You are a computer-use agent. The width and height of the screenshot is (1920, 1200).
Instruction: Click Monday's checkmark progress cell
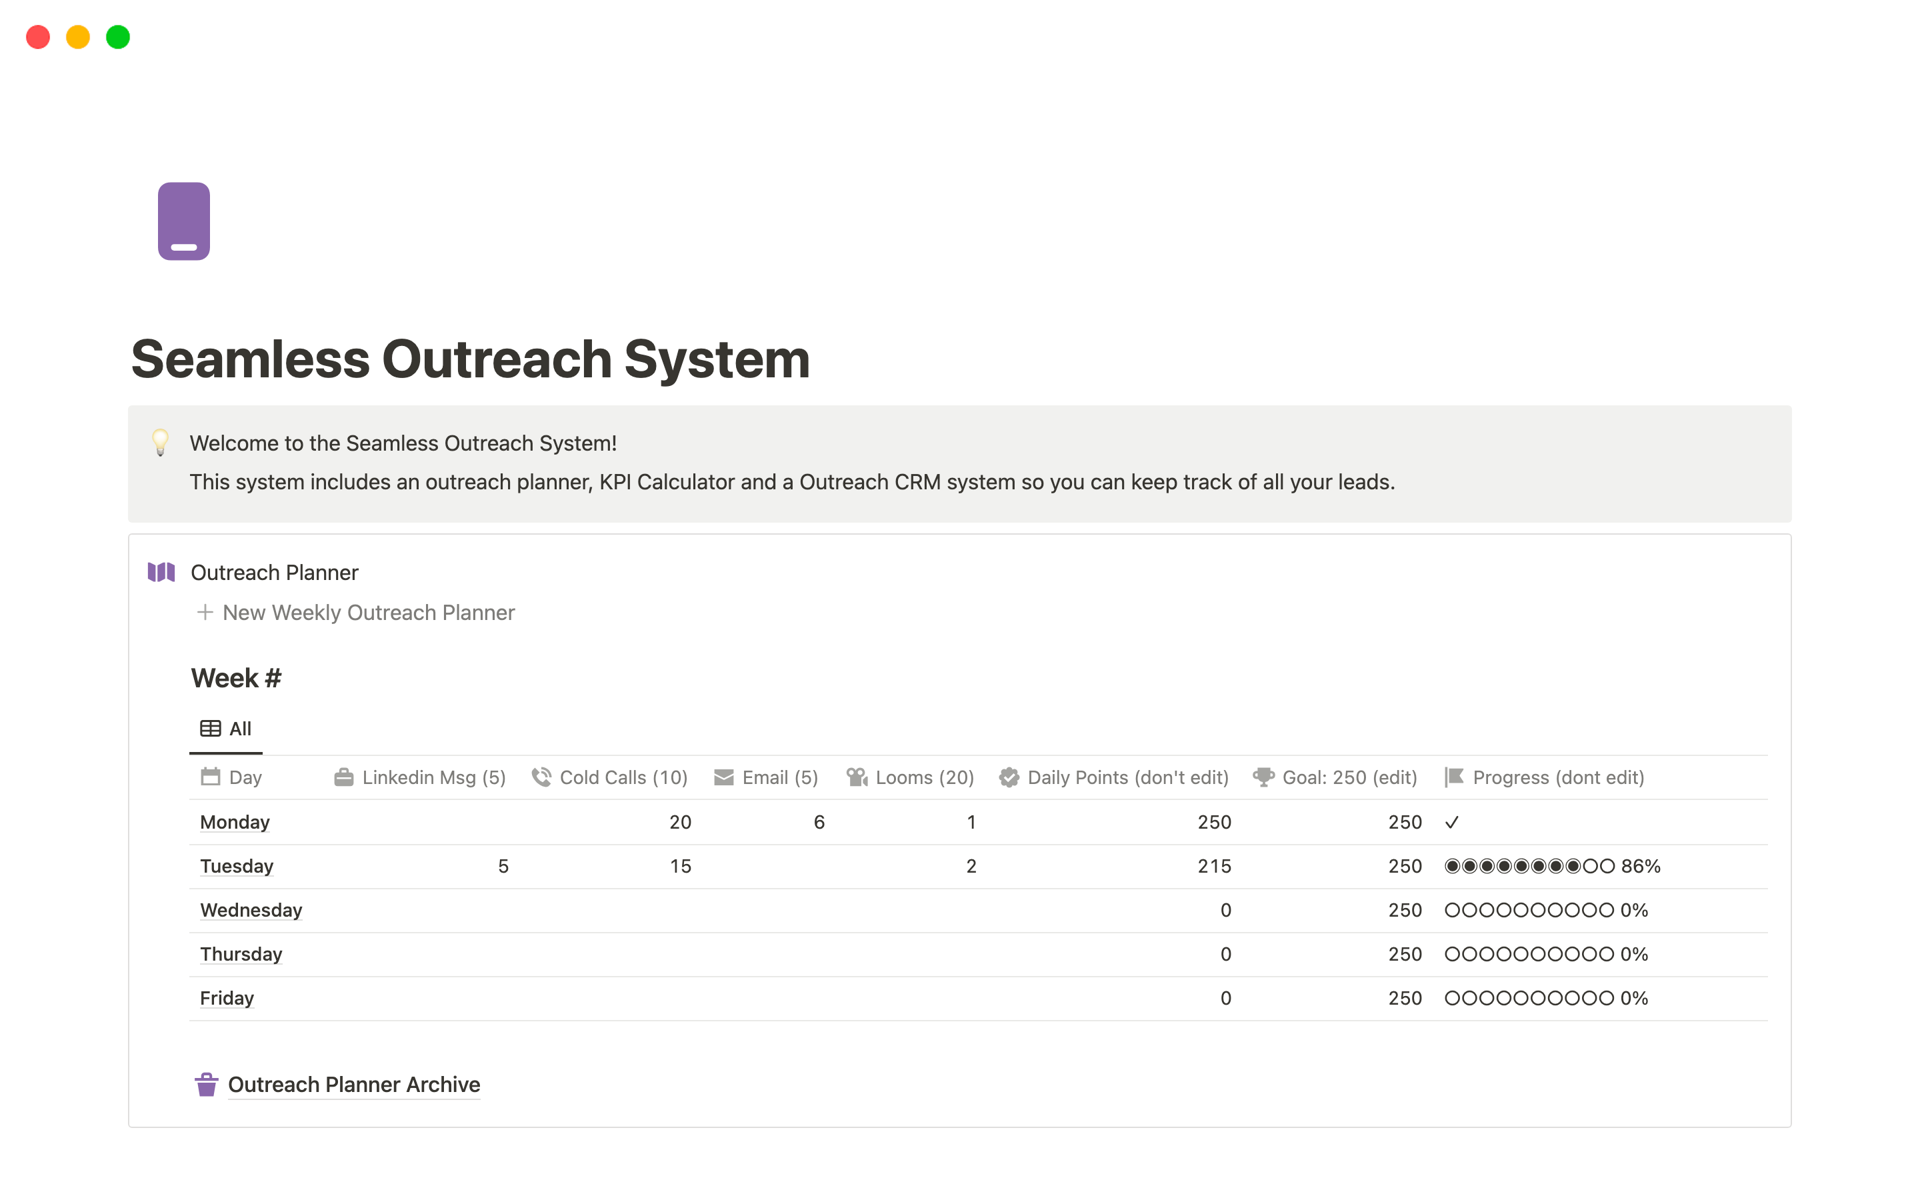click(x=1452, y=822)
